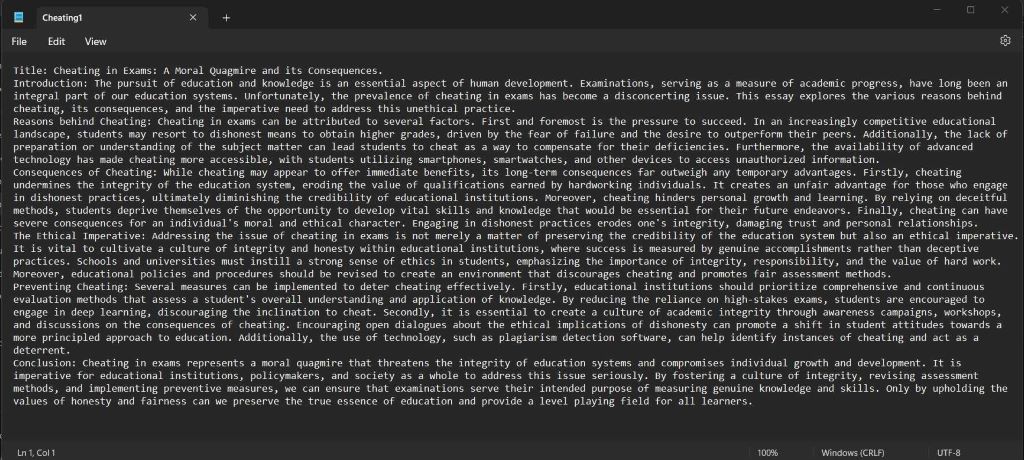Click the UTF-8 encoding indicator
Image resolution: width=1024 pixels, height=460 pixels.
click(948, 453)
